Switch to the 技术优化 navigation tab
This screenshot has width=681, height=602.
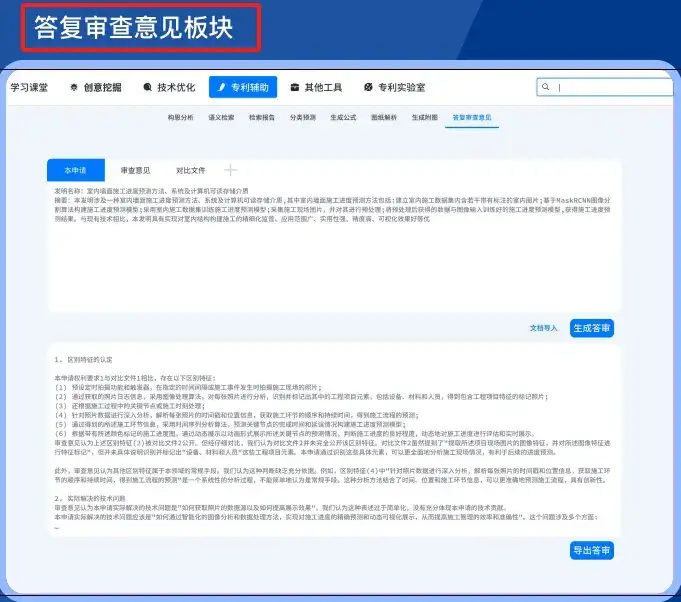(169, 87)
